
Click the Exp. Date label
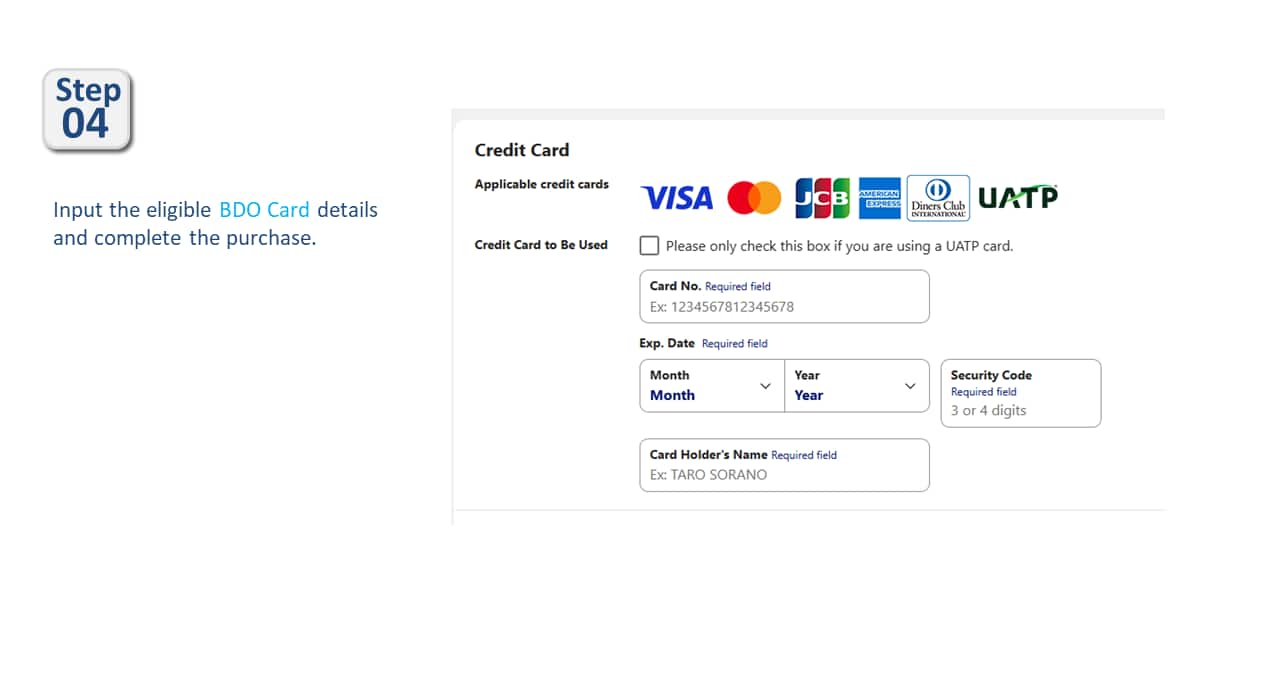[667, 343]
